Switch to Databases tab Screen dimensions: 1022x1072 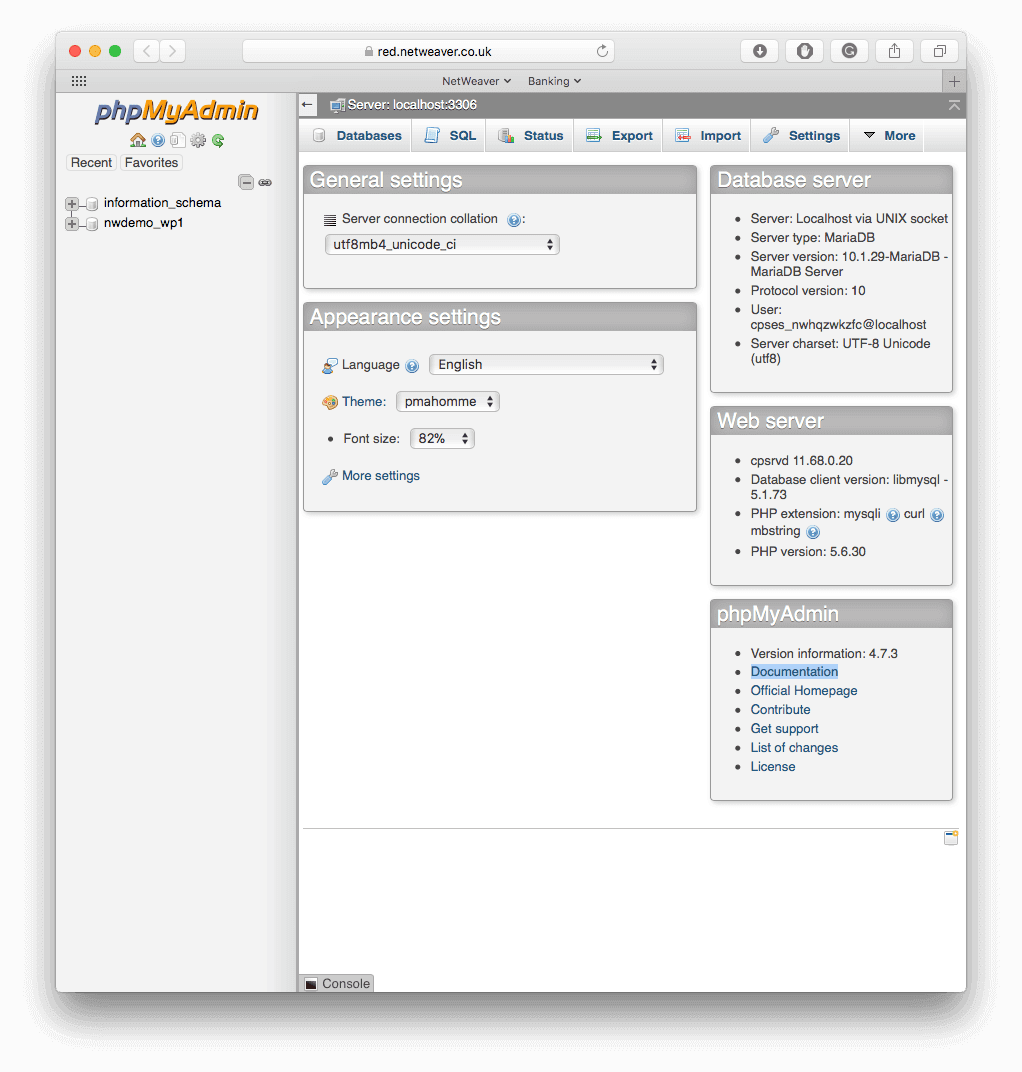click(x=357, y=135)
